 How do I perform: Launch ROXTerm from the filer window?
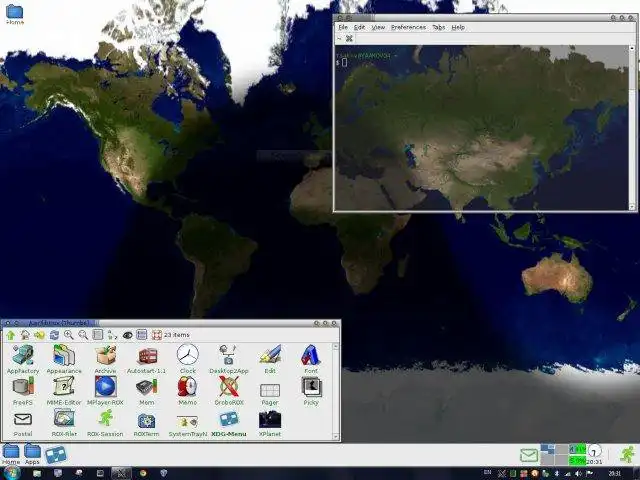point(147,424)
